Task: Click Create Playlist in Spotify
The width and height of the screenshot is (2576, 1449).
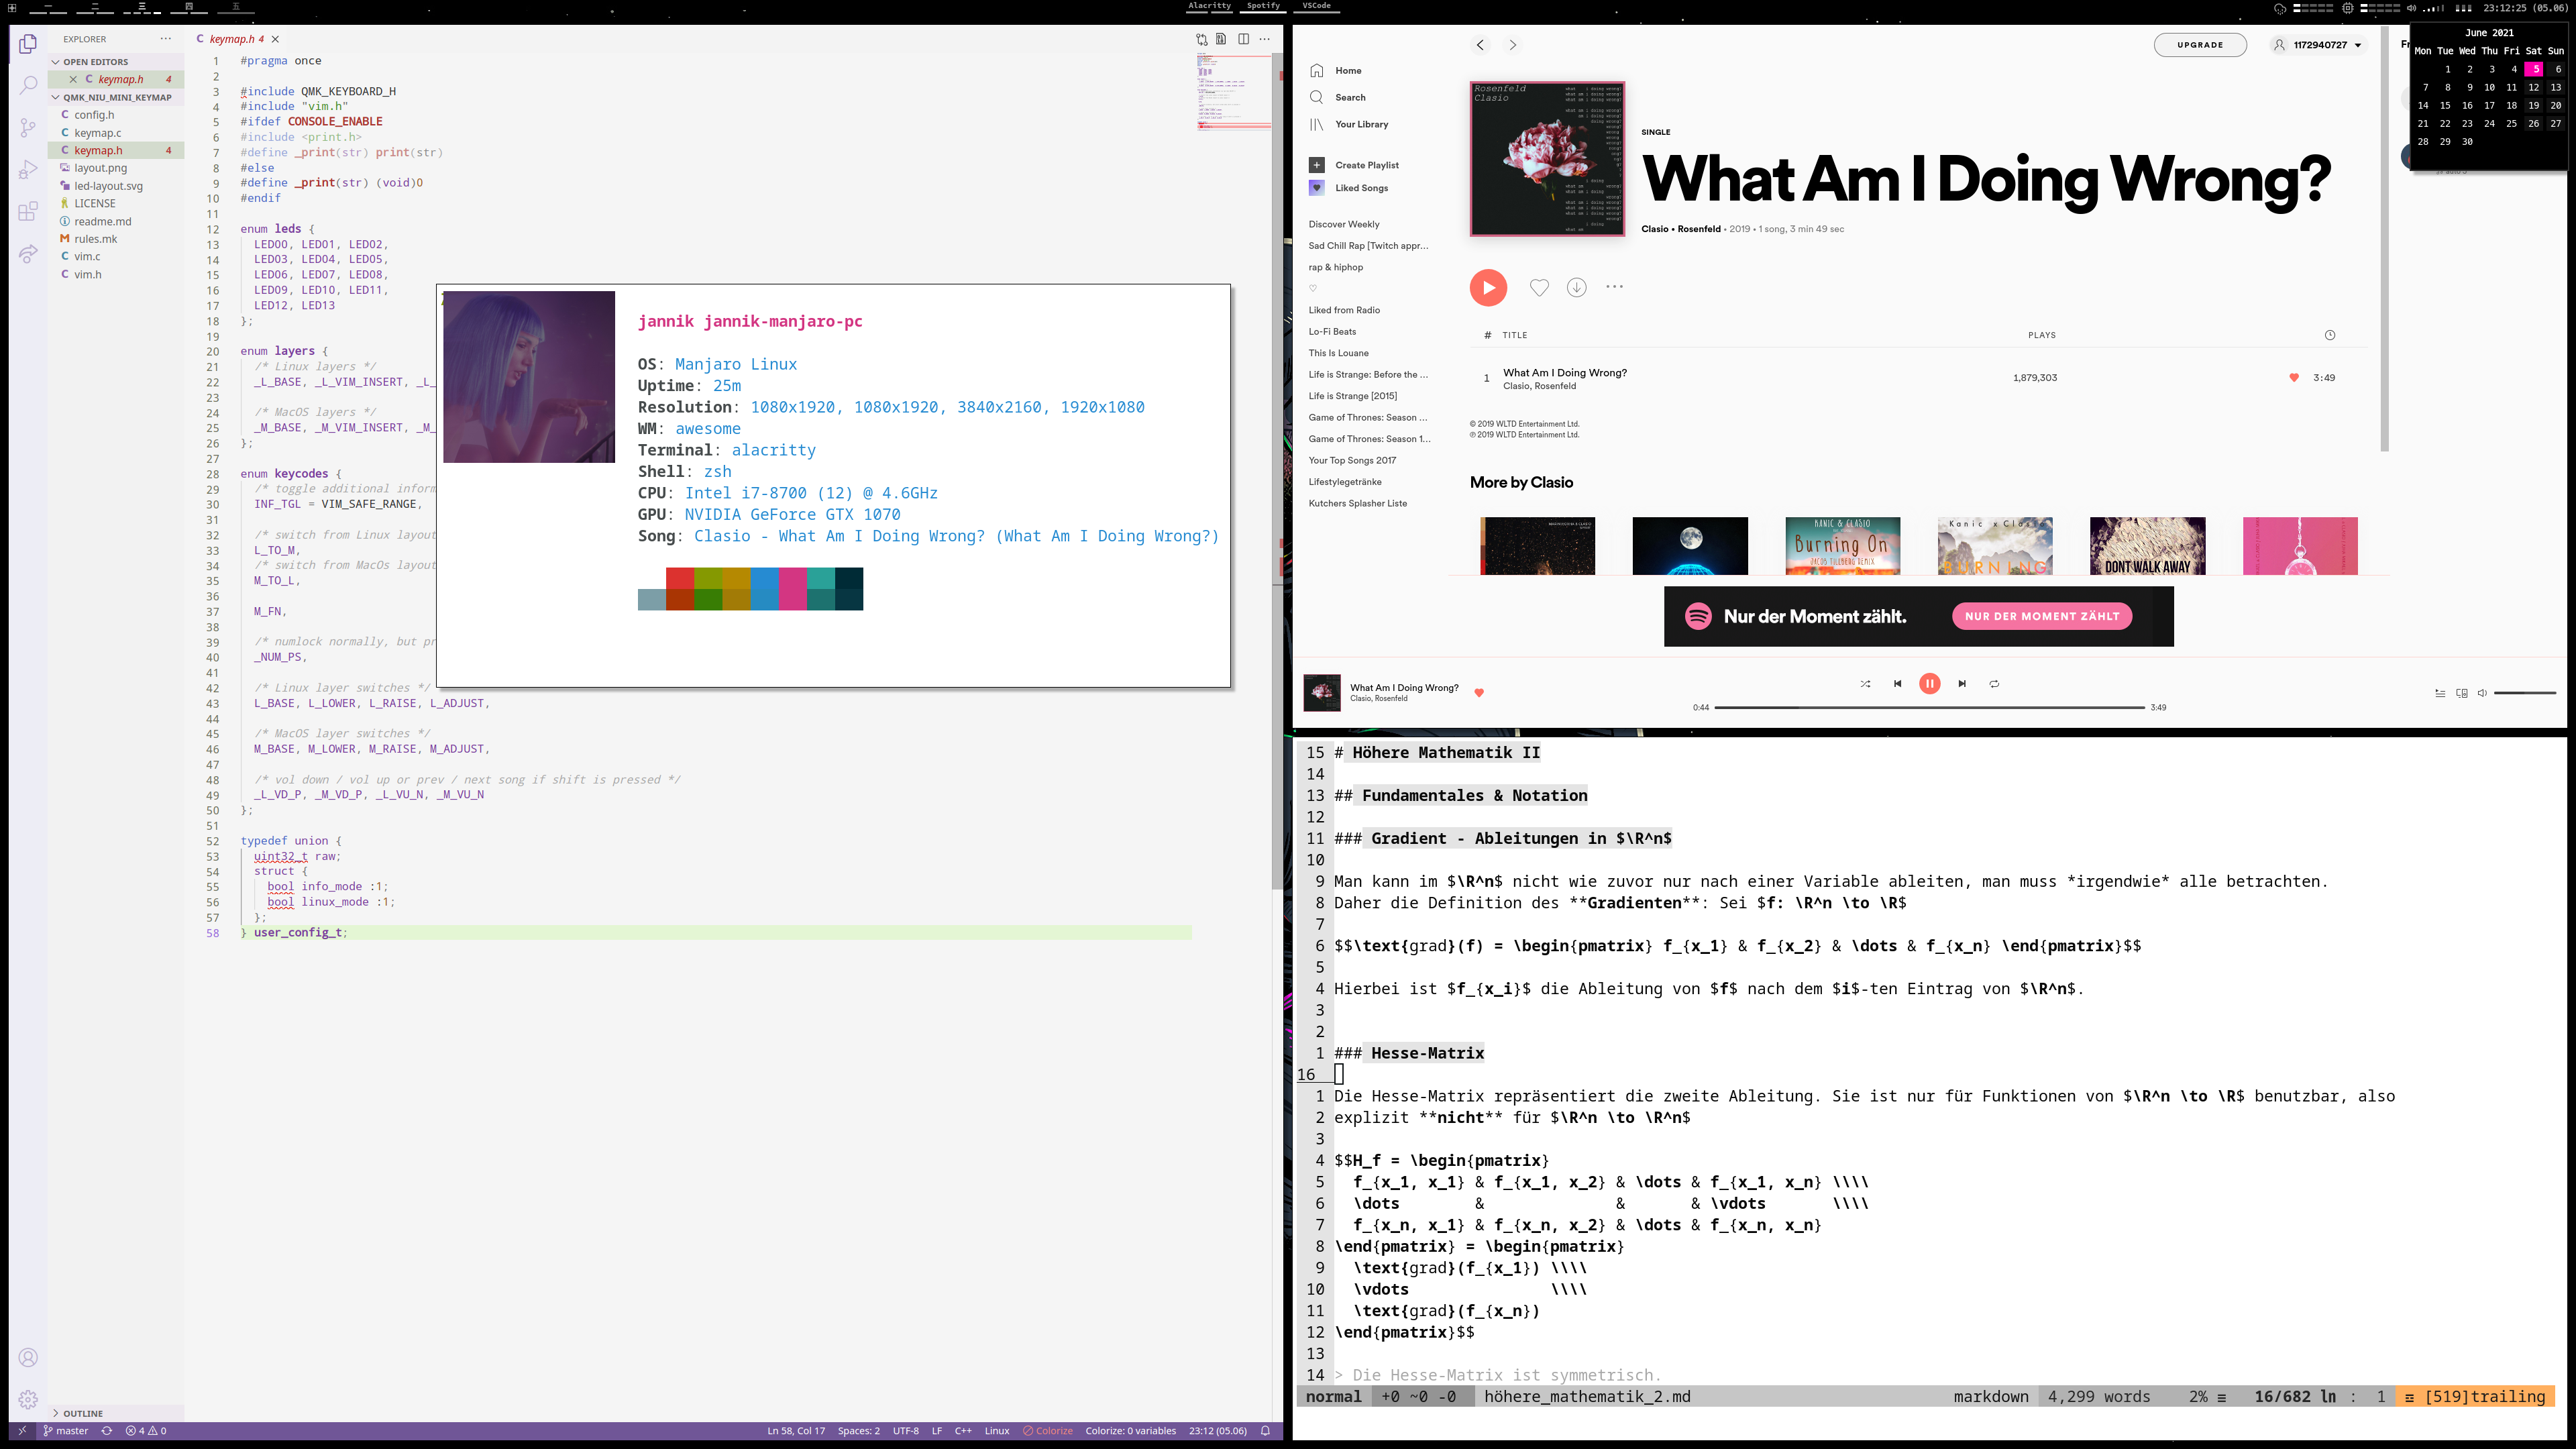Action: click(1354, 165)
